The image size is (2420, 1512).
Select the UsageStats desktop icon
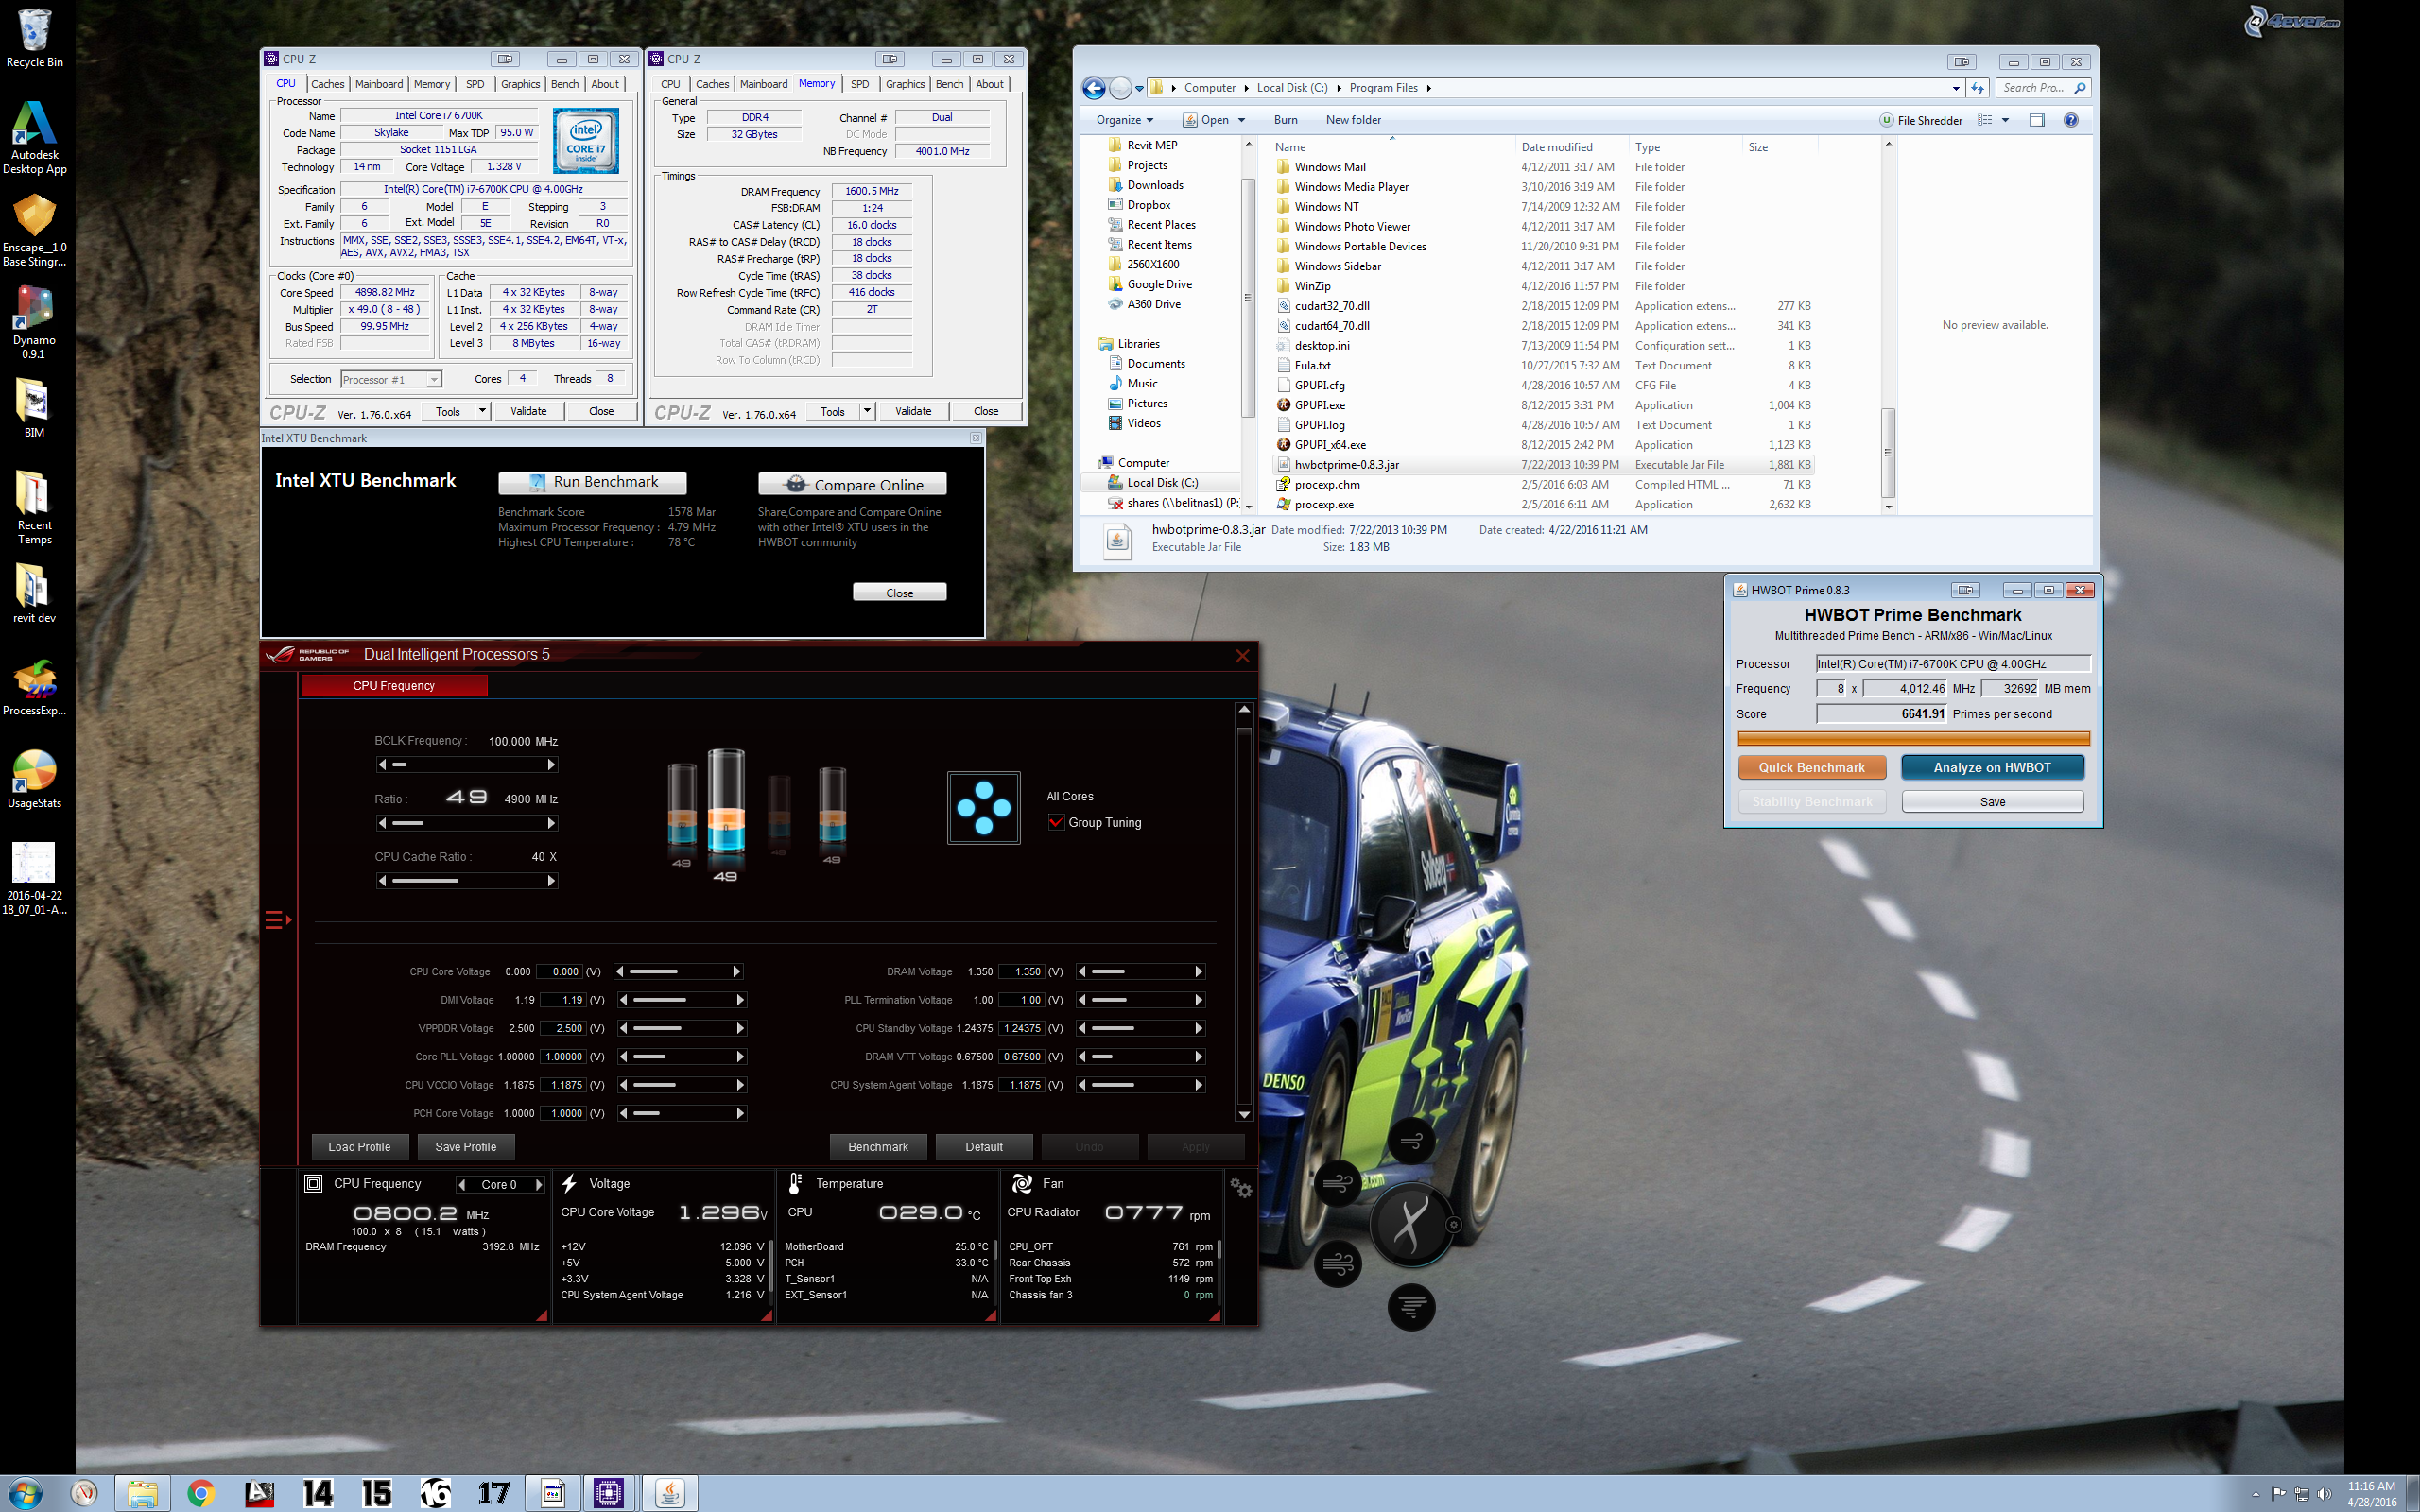(34, 780)
